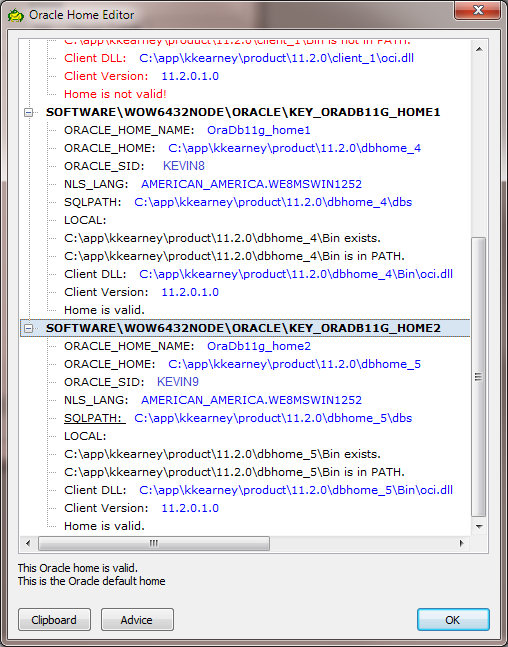508x647 pixels.
Task: Click the vertical scrollbar thumb
Action: (x=479, y=377)
